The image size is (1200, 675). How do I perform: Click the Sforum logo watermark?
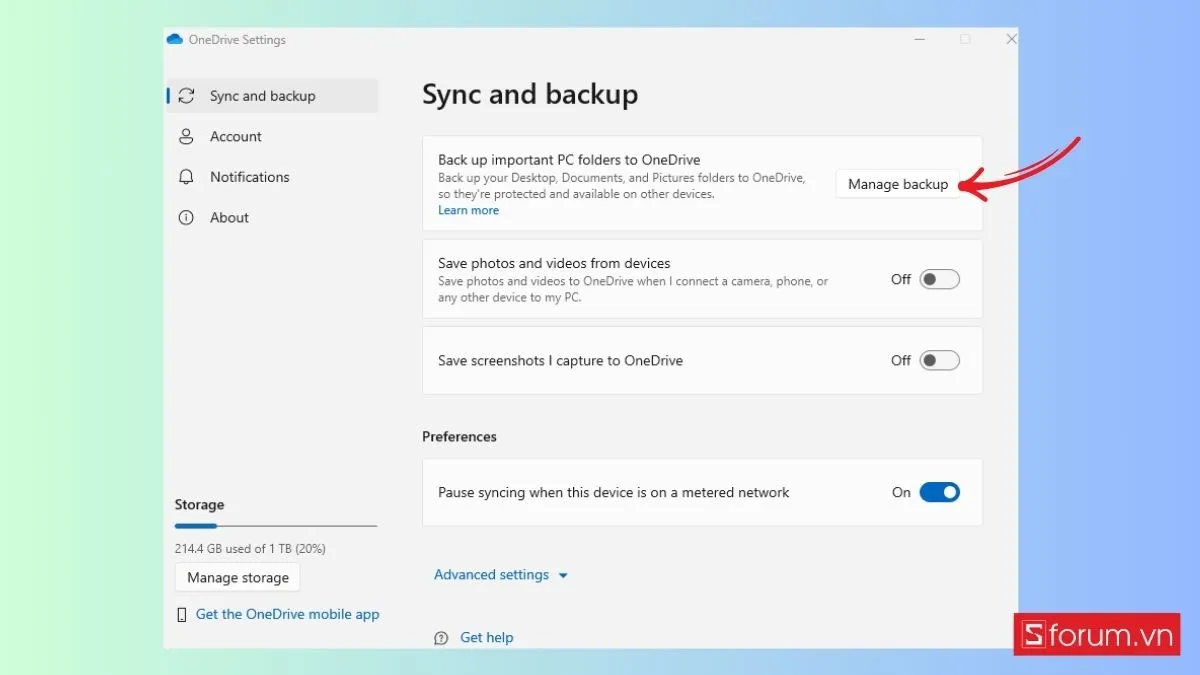1097,634
